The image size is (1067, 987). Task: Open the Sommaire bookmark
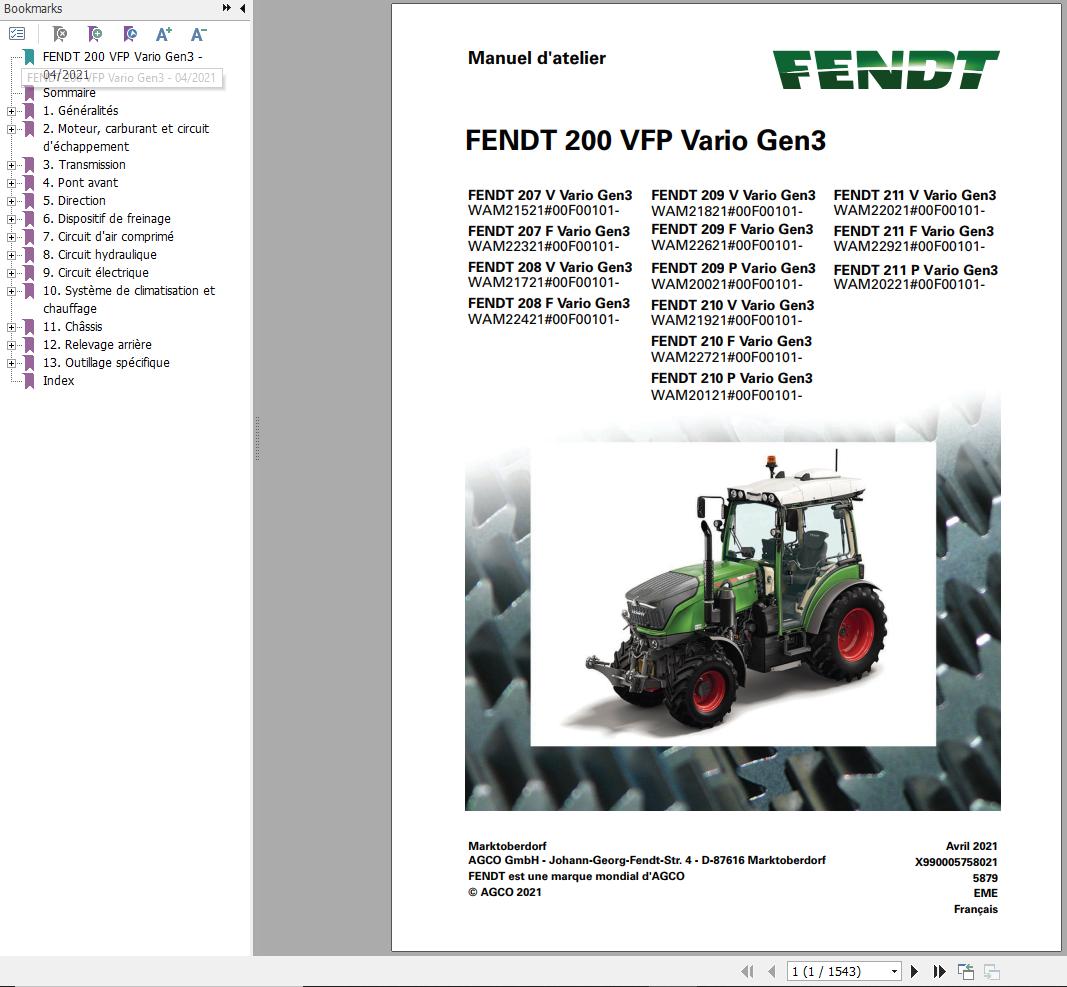[69, 93]
